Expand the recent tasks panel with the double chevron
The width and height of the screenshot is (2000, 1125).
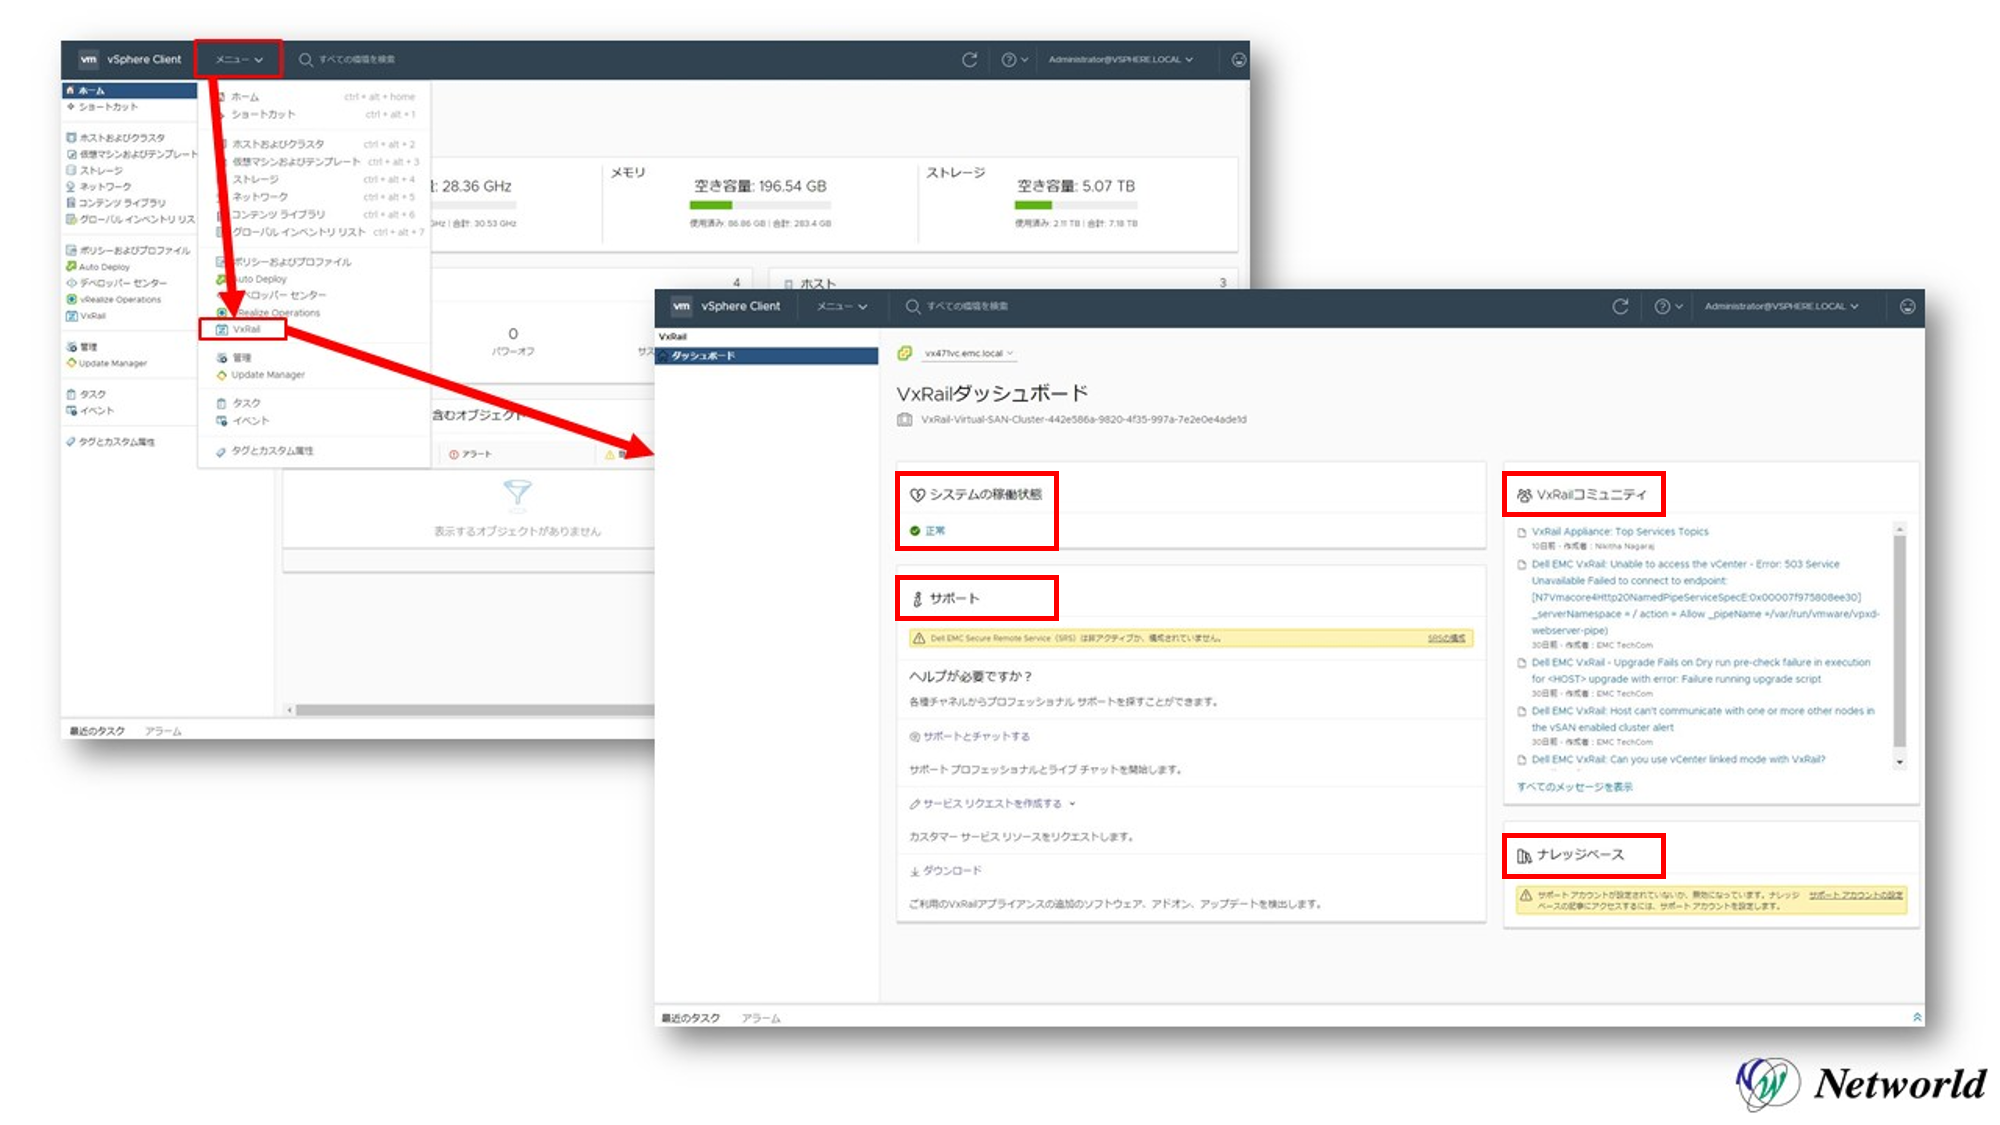point(1917,1017)
